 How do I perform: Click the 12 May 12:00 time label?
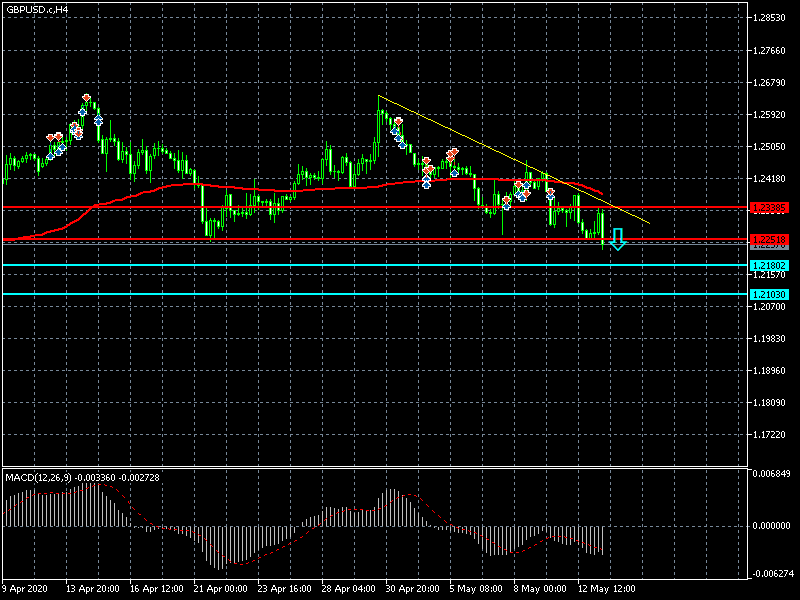click(x=604, y=587)
